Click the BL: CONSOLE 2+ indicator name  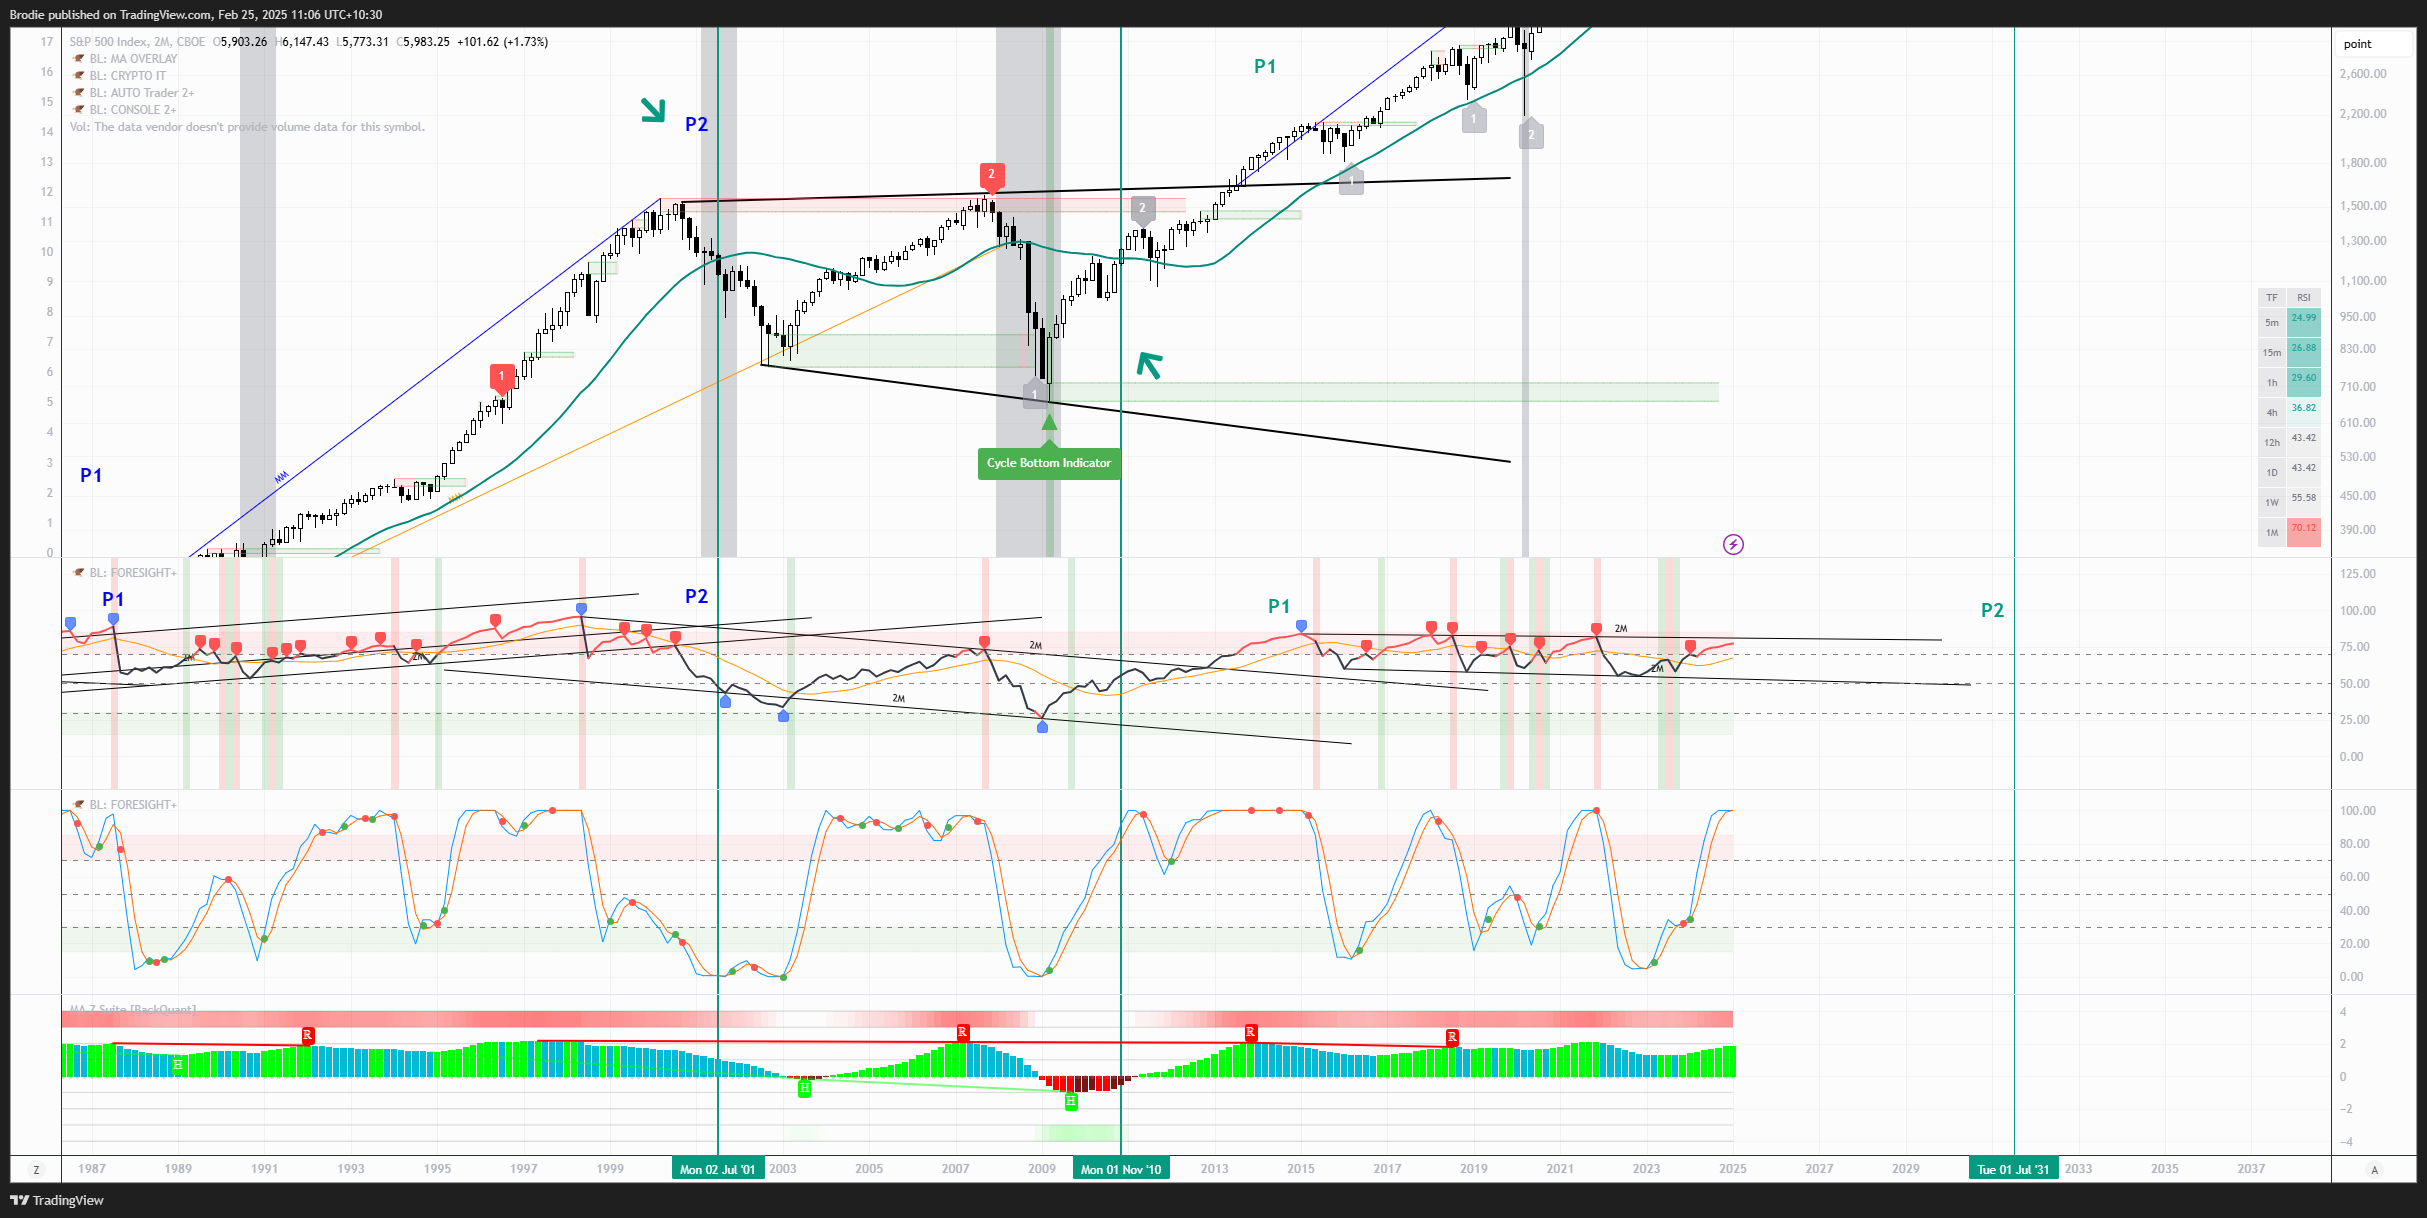(133, 110)
